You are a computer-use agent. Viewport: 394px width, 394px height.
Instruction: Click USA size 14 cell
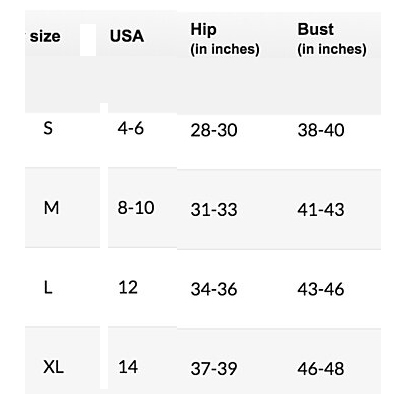point(128,367)
